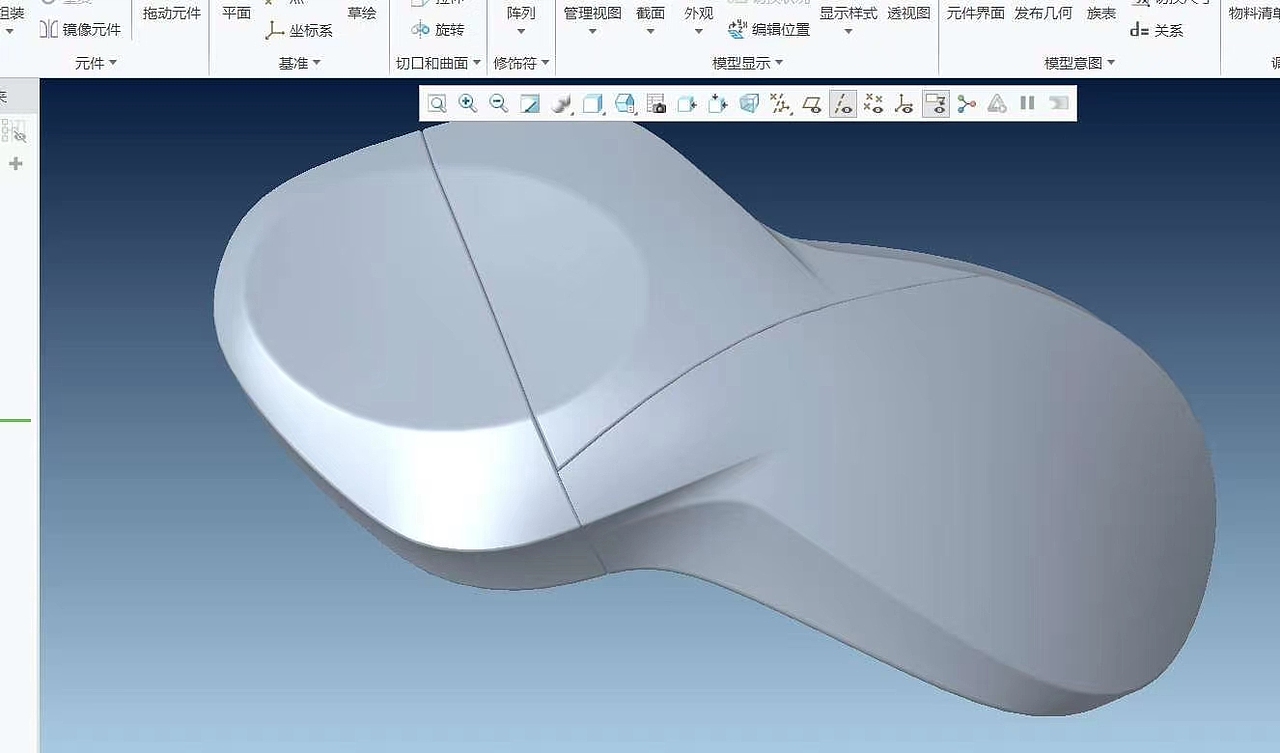Click 镜像元件 (Mirror Component)
Image resolution: width=1280 pixels, height=753 pixels.
(x=80, y=30)
